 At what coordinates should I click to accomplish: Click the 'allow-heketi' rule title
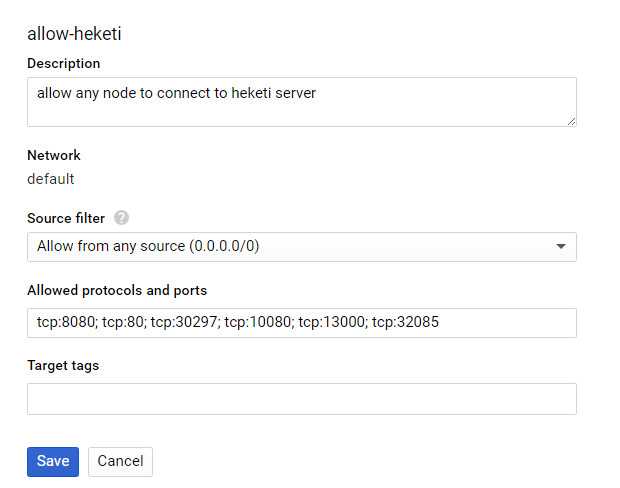80,33
